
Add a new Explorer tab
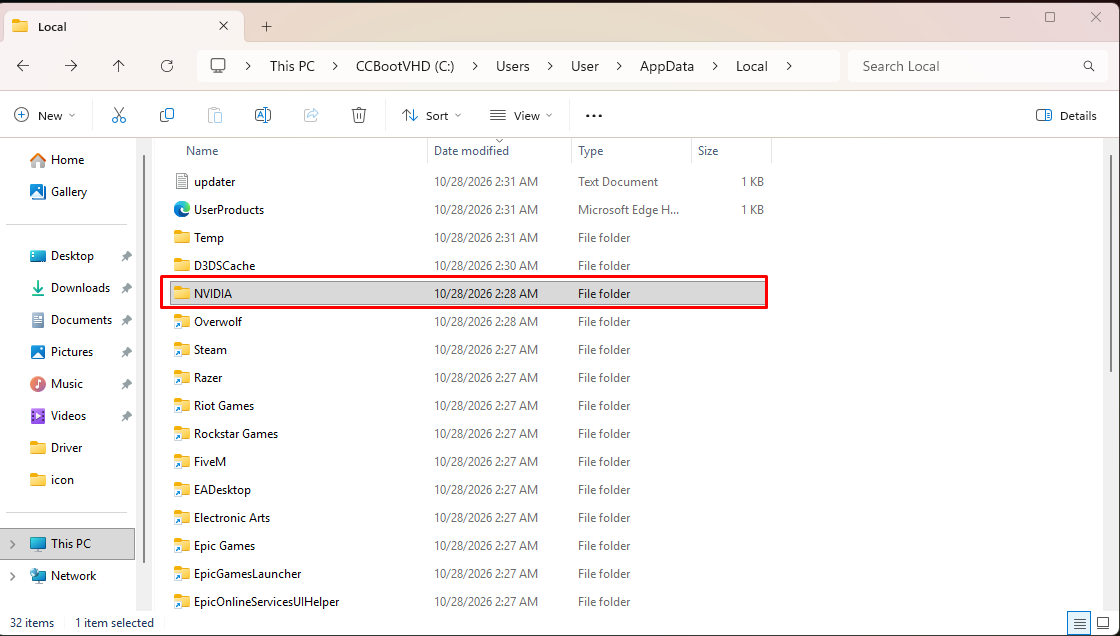pyautogui.click(x=266, y=26)
